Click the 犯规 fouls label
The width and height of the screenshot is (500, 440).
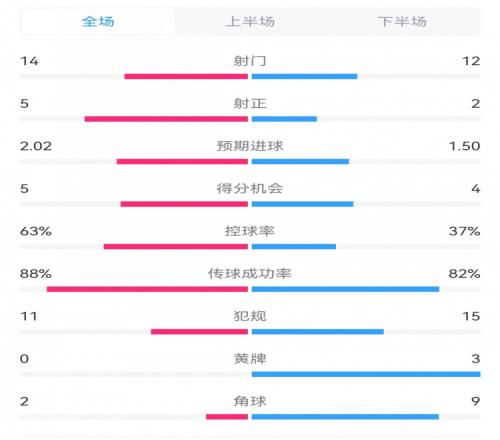(x=250, y=316)
